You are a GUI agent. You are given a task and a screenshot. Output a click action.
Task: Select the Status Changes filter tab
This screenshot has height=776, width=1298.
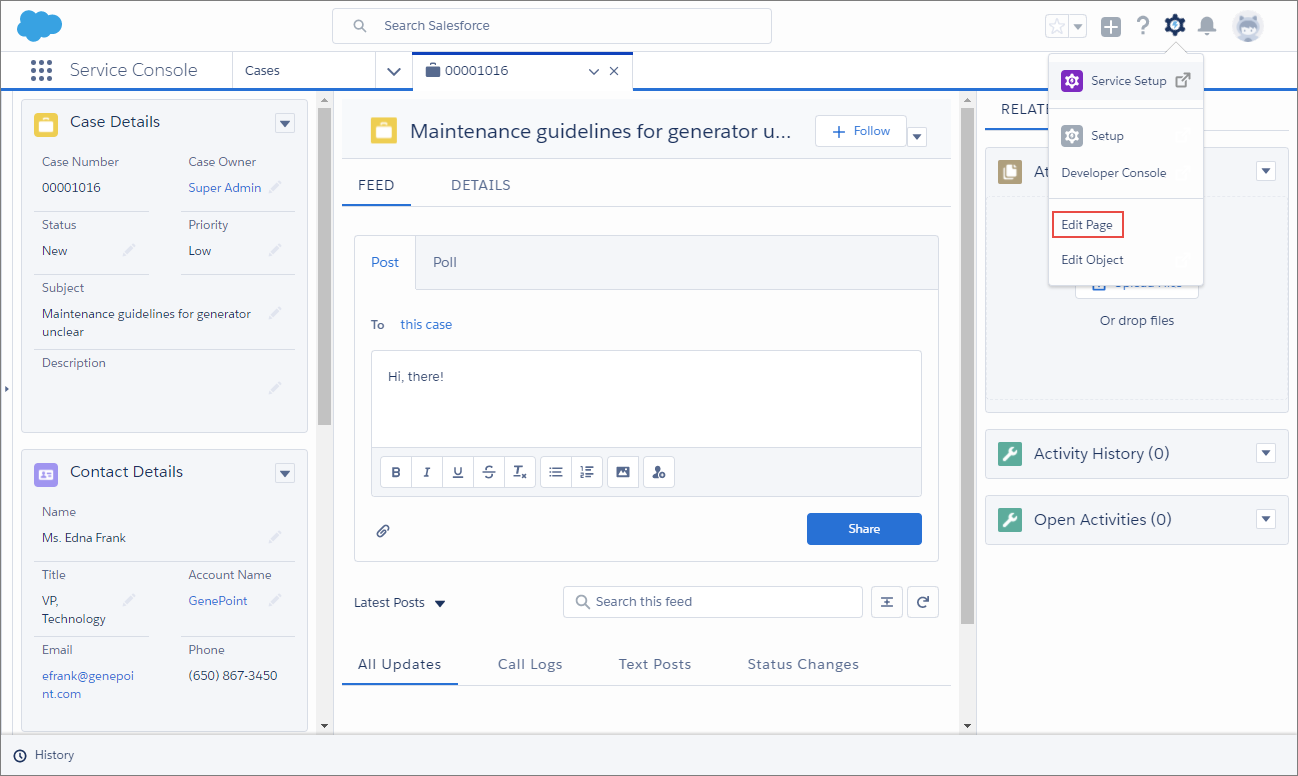click(x=803, y=664)
